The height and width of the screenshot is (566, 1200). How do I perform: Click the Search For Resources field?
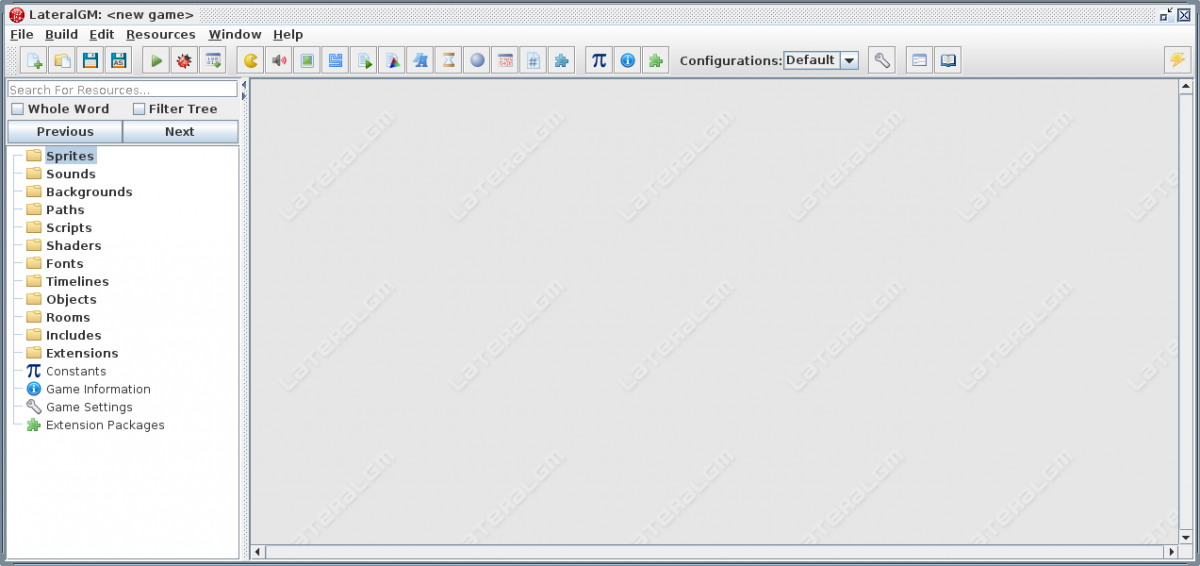(122, 90)
